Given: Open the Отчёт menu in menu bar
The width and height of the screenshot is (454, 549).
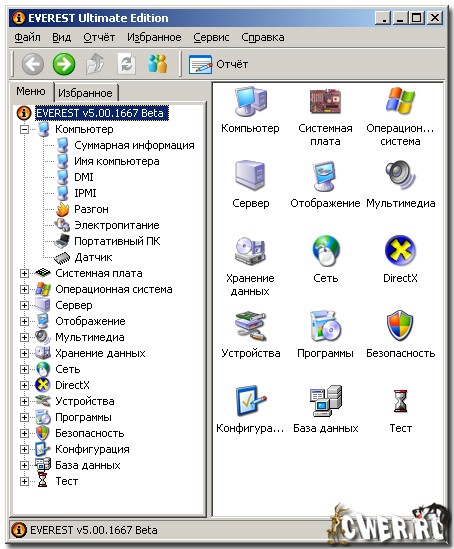Looking at the screenshot, I should pos(99,37).
